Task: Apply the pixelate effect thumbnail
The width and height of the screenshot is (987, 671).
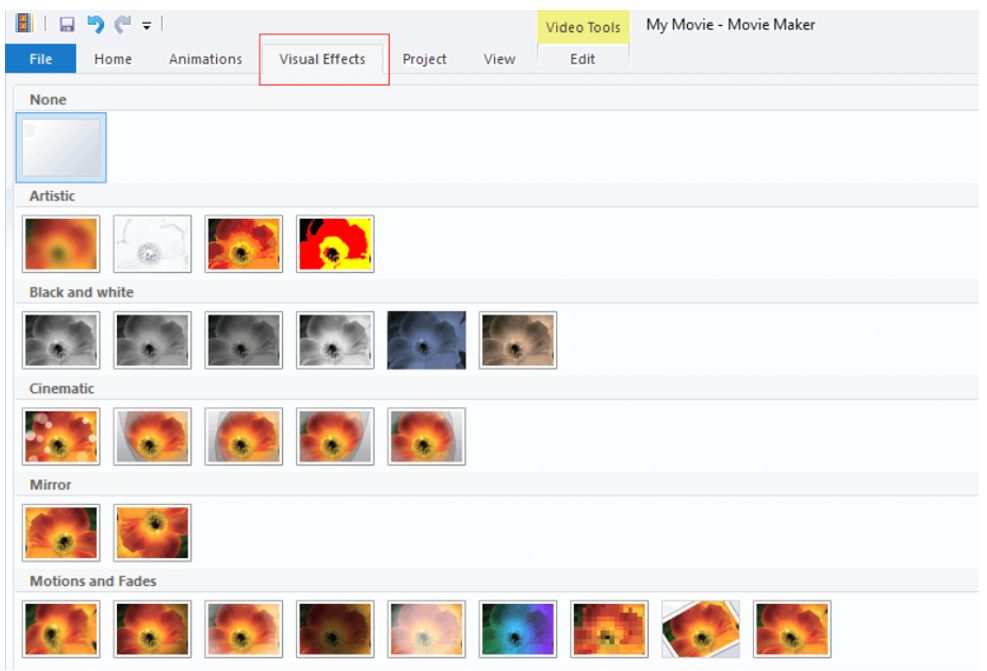Action: (609, 629)
